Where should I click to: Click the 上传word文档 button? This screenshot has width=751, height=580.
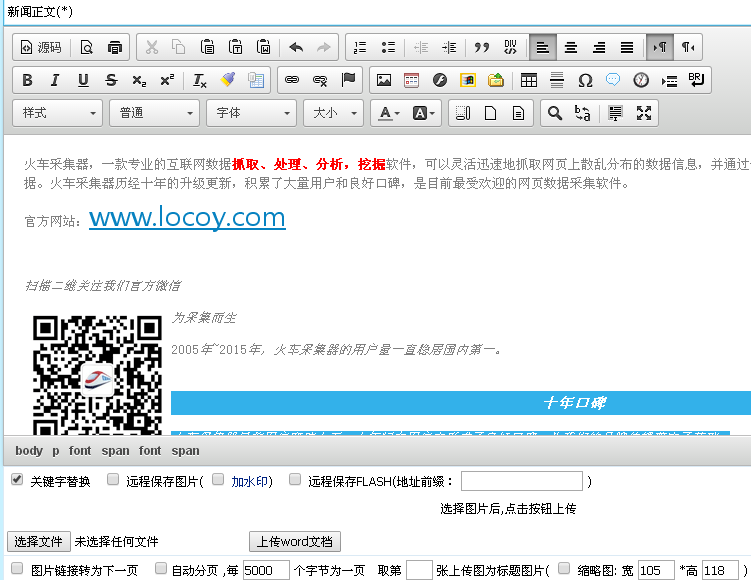pos(295,542)
